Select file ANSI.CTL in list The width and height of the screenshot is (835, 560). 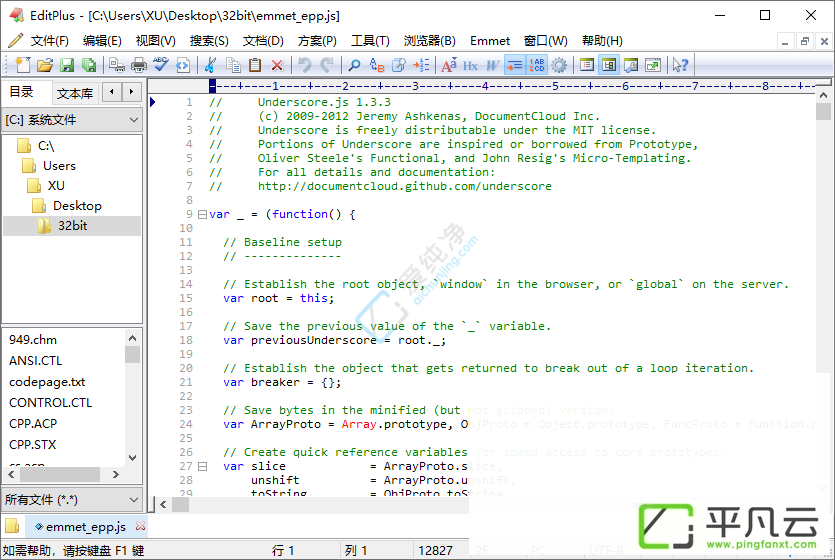point(35,361)
